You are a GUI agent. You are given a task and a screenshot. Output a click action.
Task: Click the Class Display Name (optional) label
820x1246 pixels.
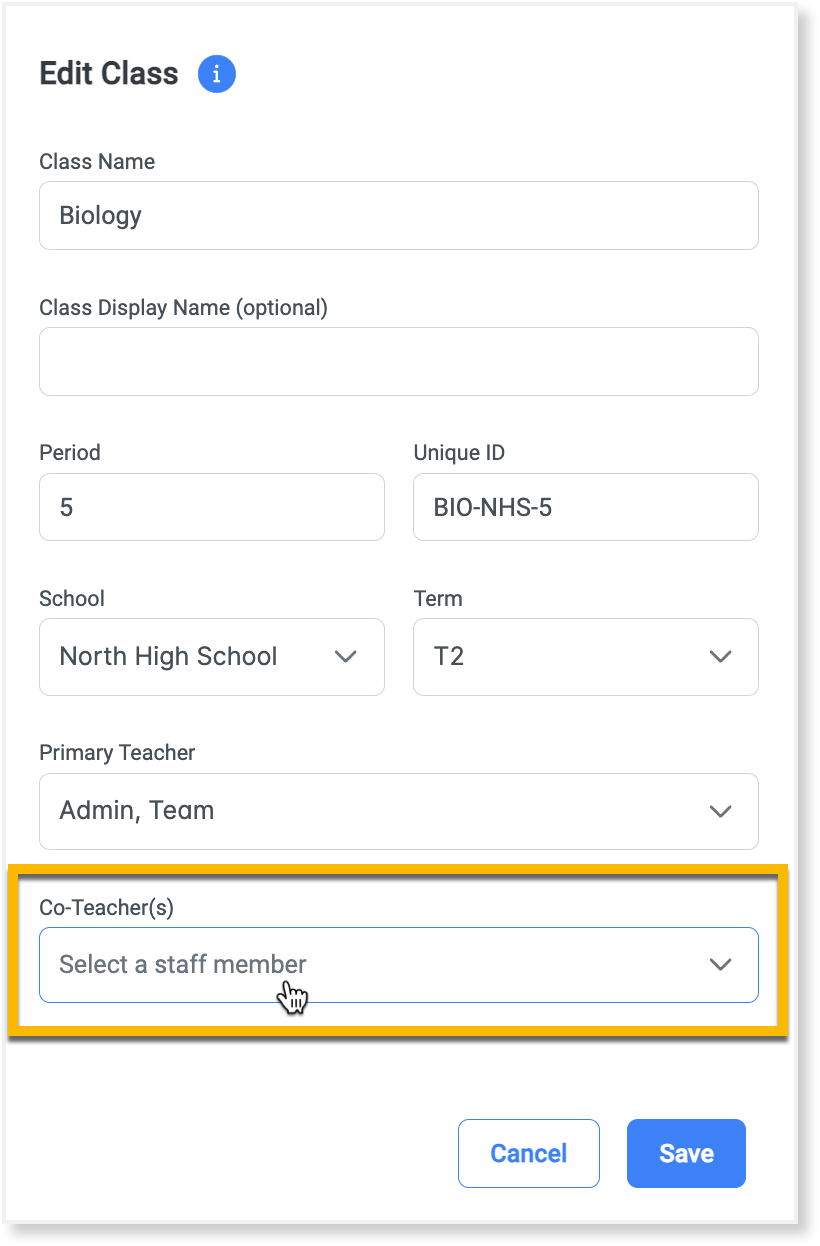pos(183,308)
